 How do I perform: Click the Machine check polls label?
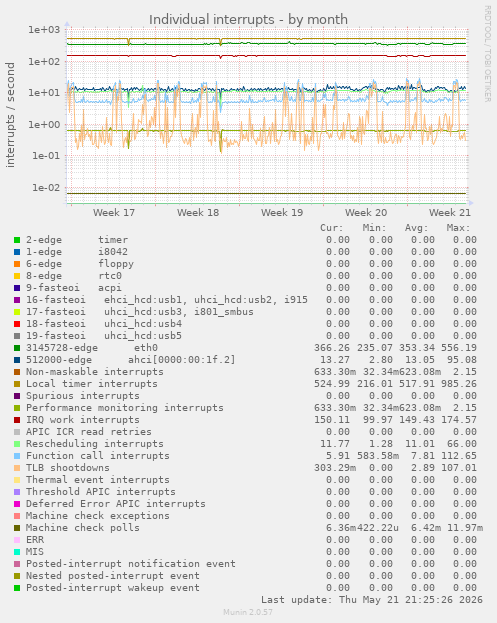click(83, 528)
